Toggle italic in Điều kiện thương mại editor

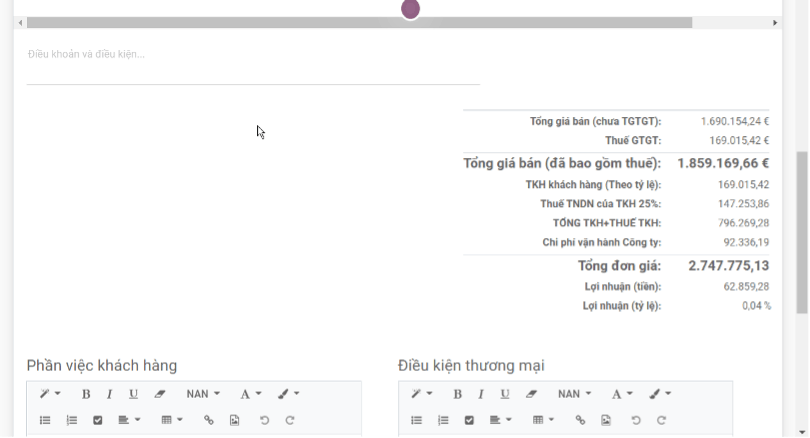click(480, 394)
